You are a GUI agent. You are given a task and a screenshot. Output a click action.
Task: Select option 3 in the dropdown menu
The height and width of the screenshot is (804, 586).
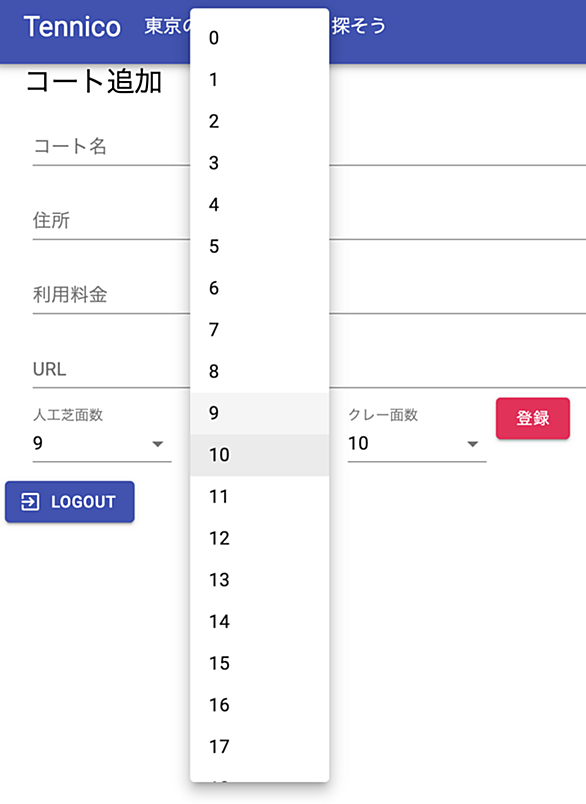pos(259,163)
